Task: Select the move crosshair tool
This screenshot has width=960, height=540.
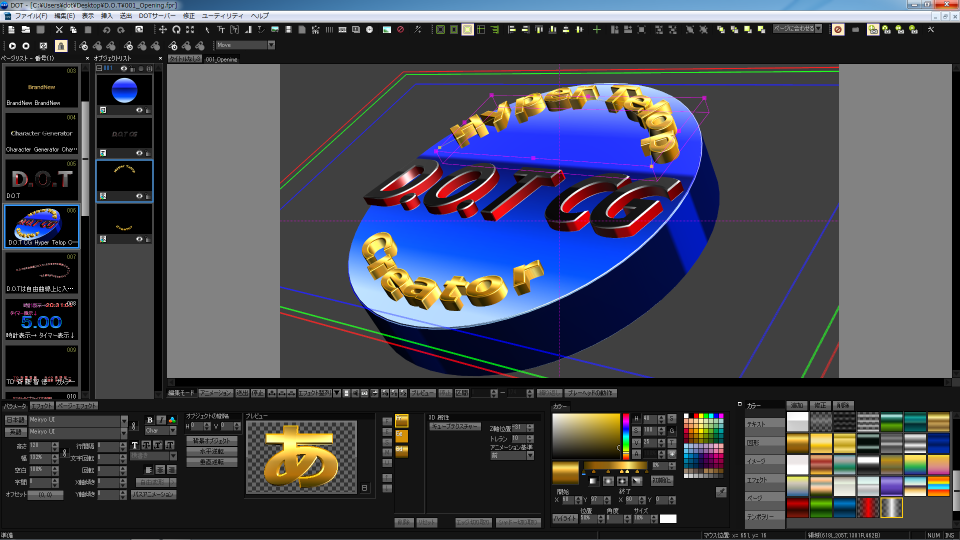Action: (x=163, y=29)
